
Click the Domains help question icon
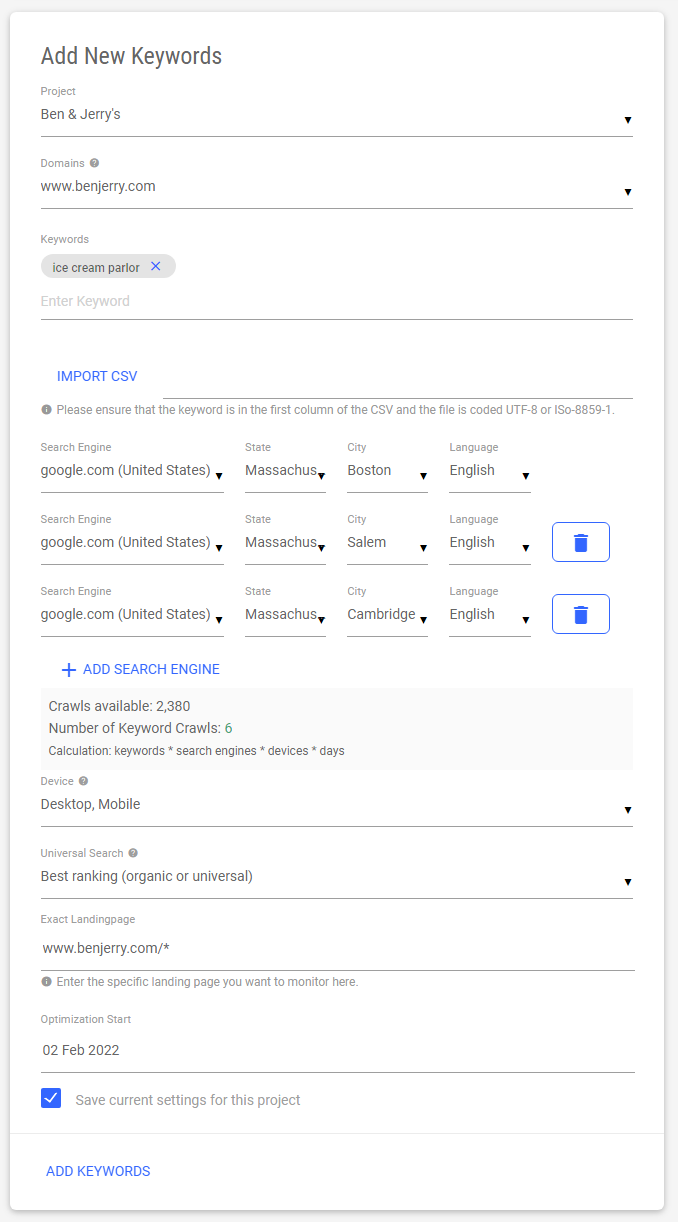point(94,163)
